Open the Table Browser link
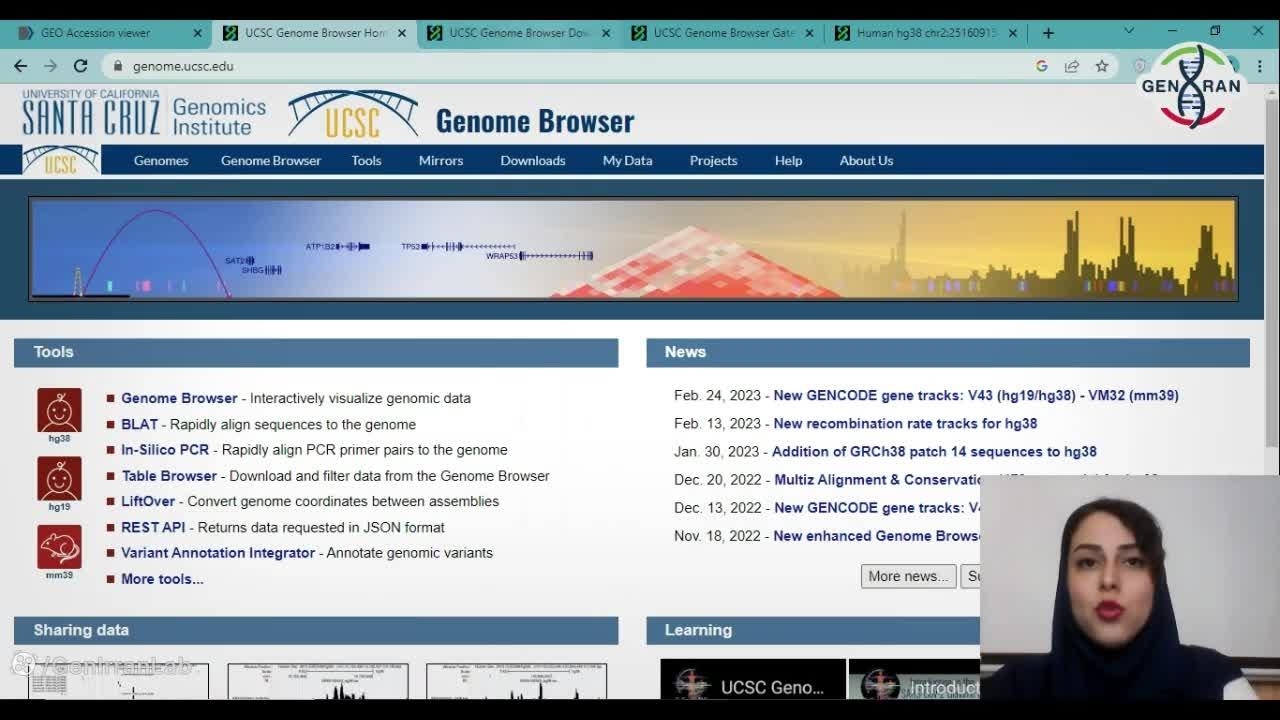This screenshot has height=720, width=1280. pos(168,476)
